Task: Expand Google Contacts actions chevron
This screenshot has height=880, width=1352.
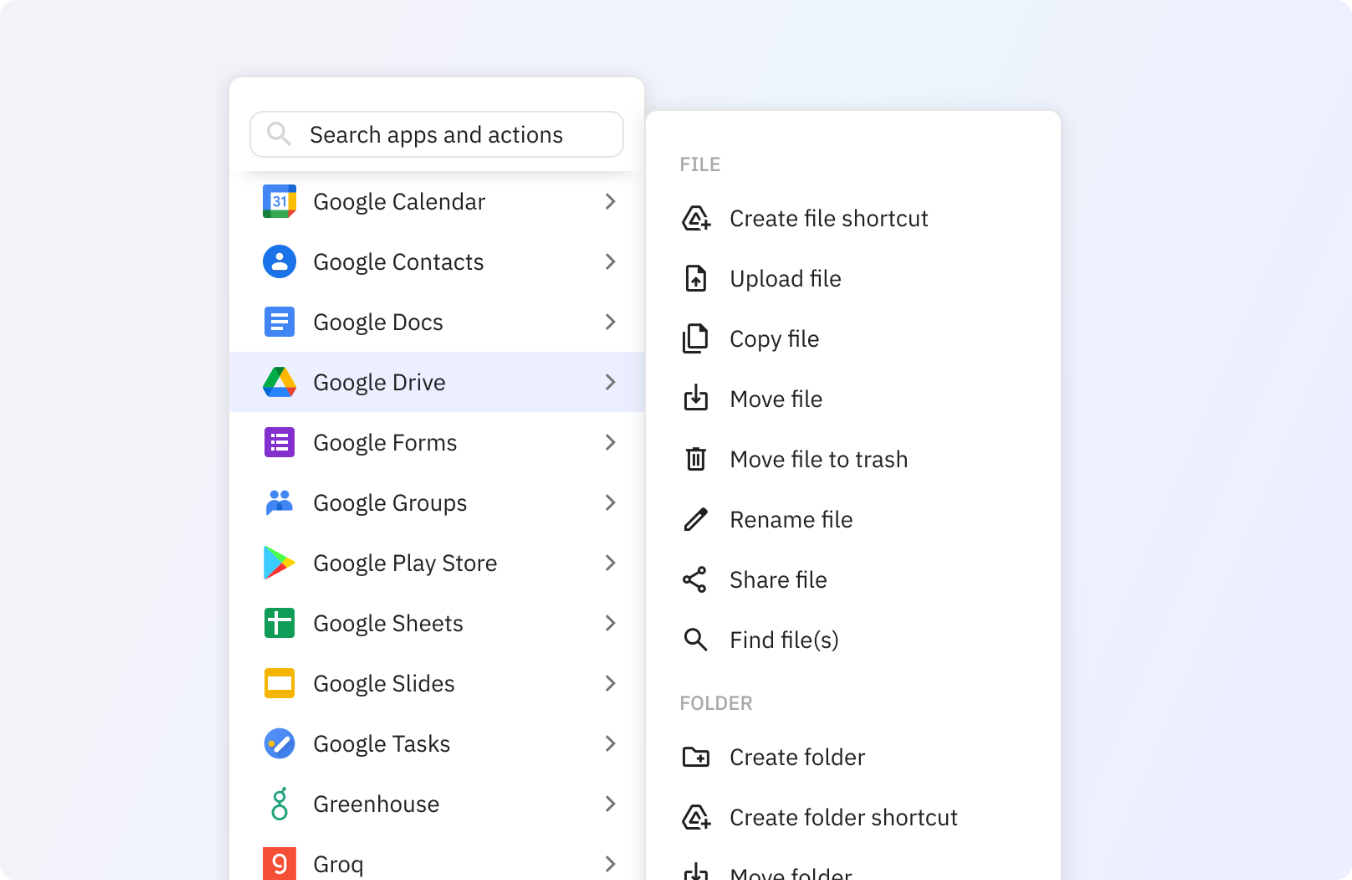Action: 610,262
